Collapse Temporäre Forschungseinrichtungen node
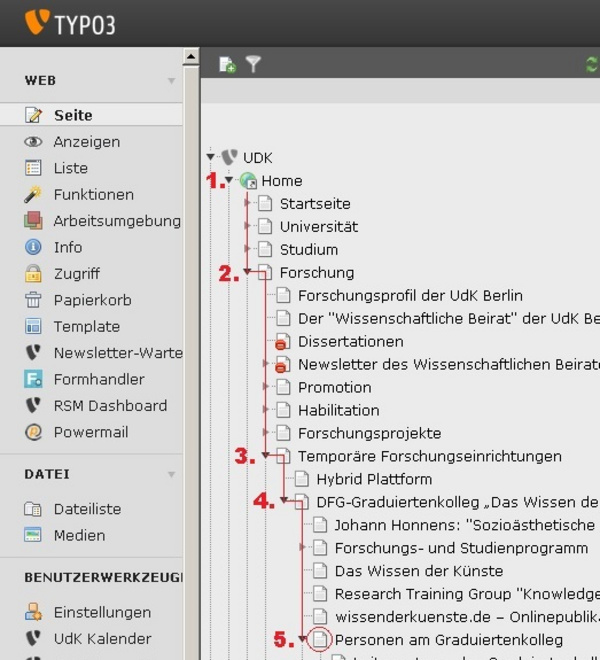The width and height of the screenshot is (600, 660). [x=266, y=455]
